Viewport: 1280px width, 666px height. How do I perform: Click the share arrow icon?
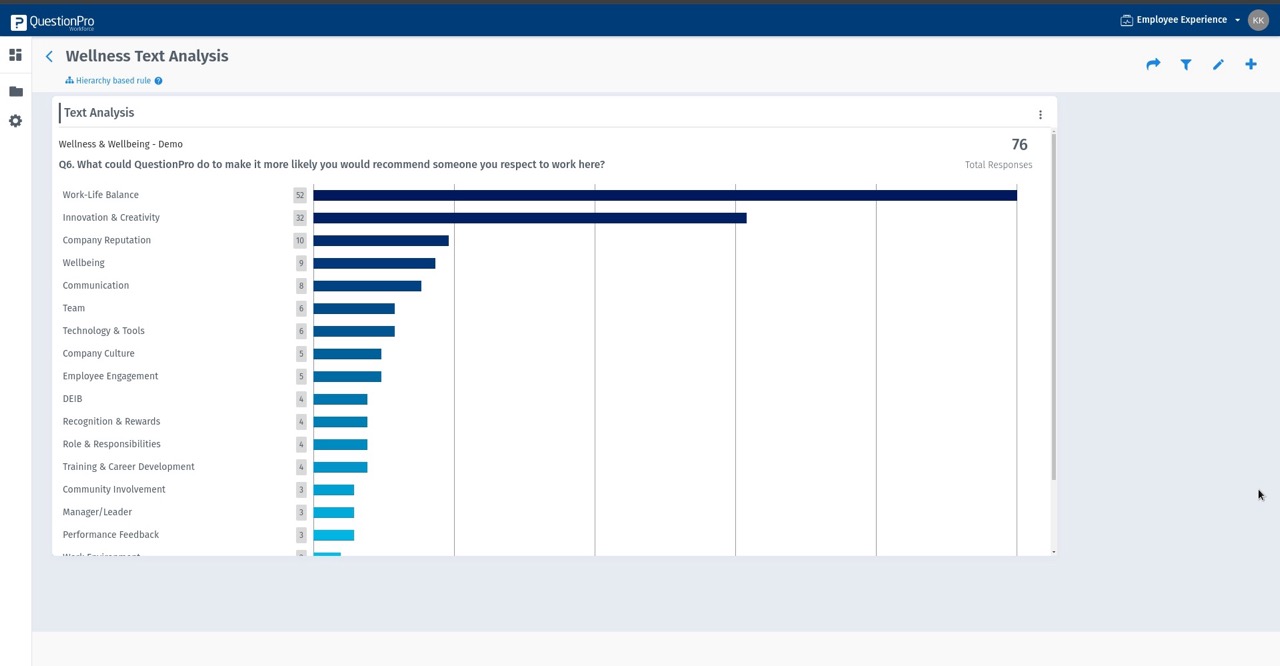point(1153,64)
